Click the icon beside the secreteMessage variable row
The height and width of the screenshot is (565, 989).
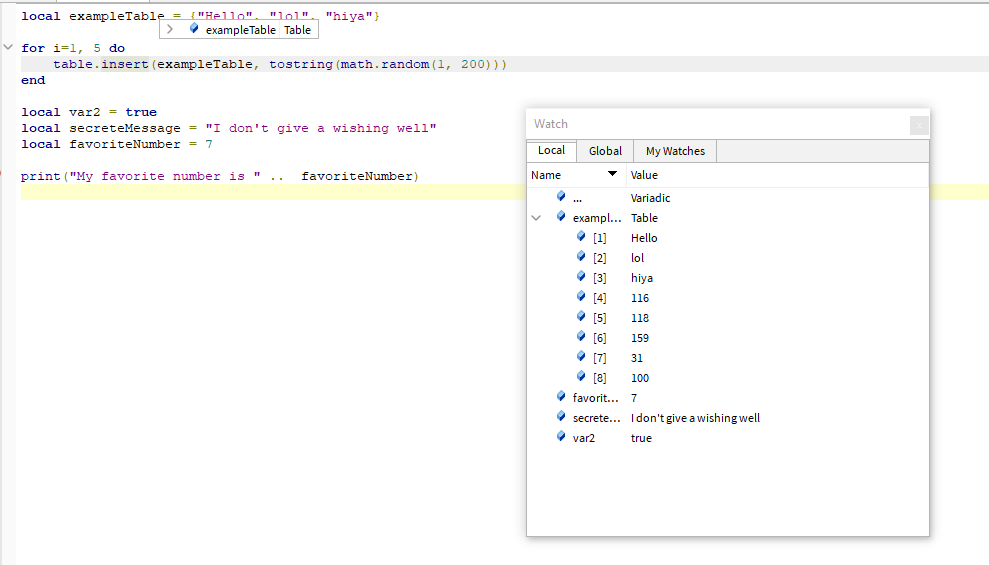tap(561, 417)
